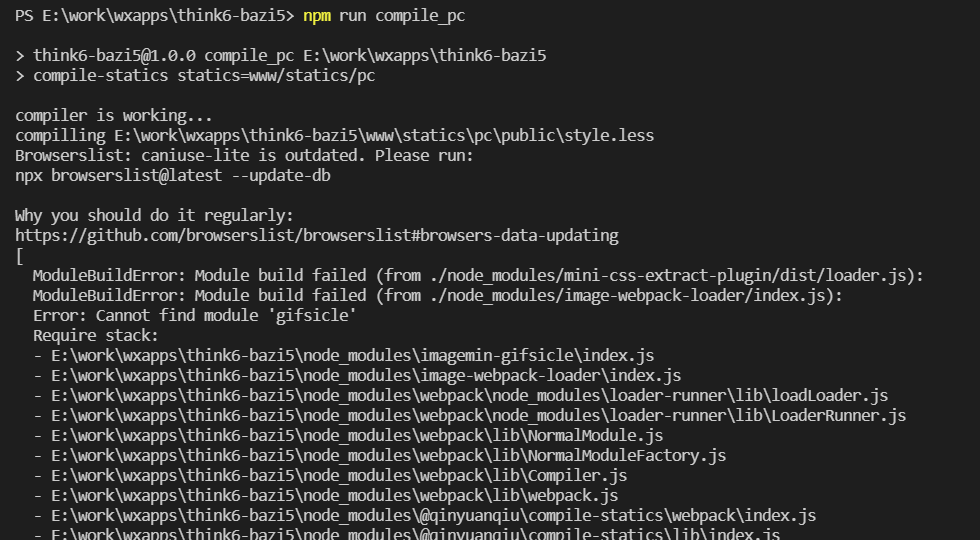Viewport: 980px width, 540px height.
Task: Click the loadLoader.js file path
Action: [469, 396]
